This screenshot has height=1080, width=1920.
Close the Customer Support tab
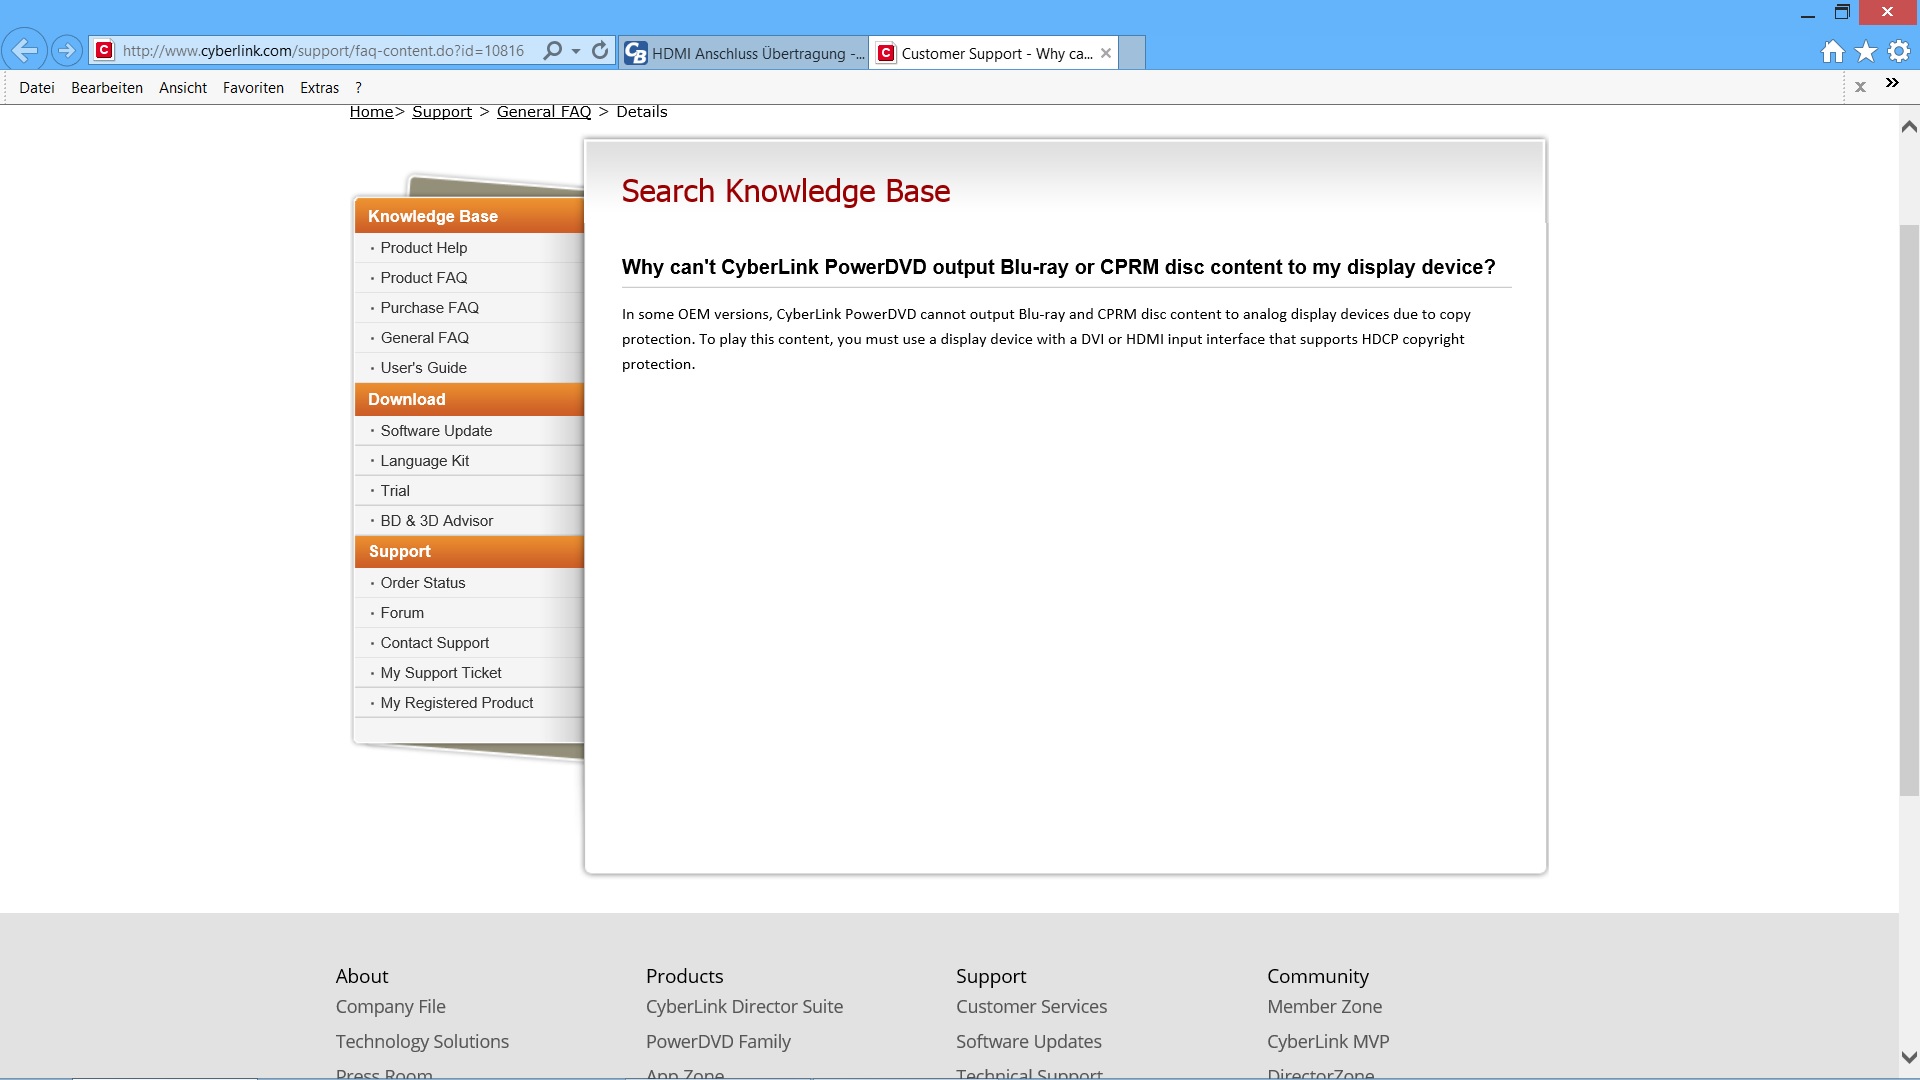tap(1106, 53)
